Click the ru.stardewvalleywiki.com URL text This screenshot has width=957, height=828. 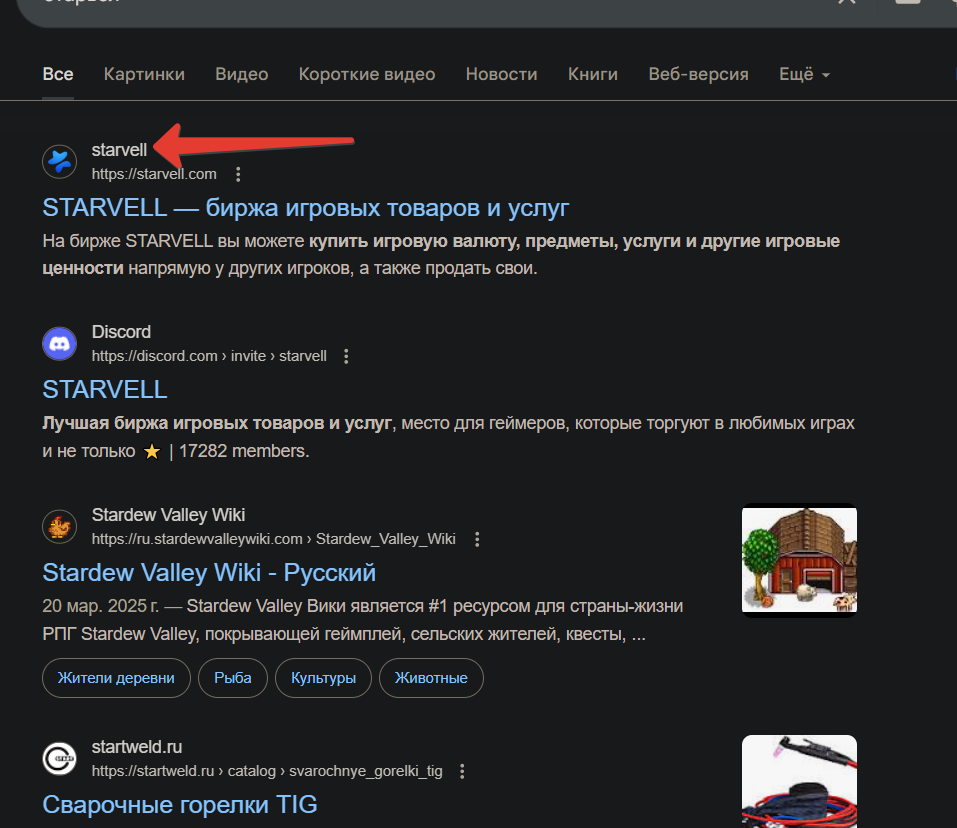(273, 539)
